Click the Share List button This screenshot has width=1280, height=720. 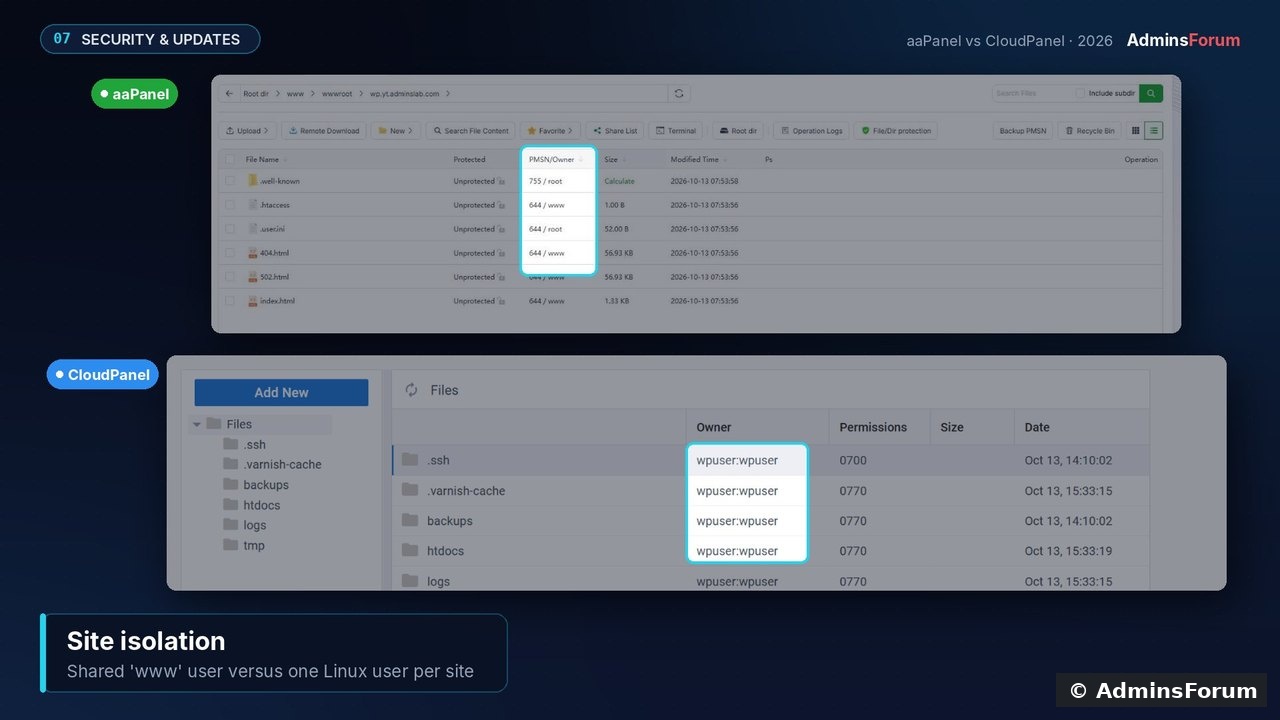(x=615, y=131)
